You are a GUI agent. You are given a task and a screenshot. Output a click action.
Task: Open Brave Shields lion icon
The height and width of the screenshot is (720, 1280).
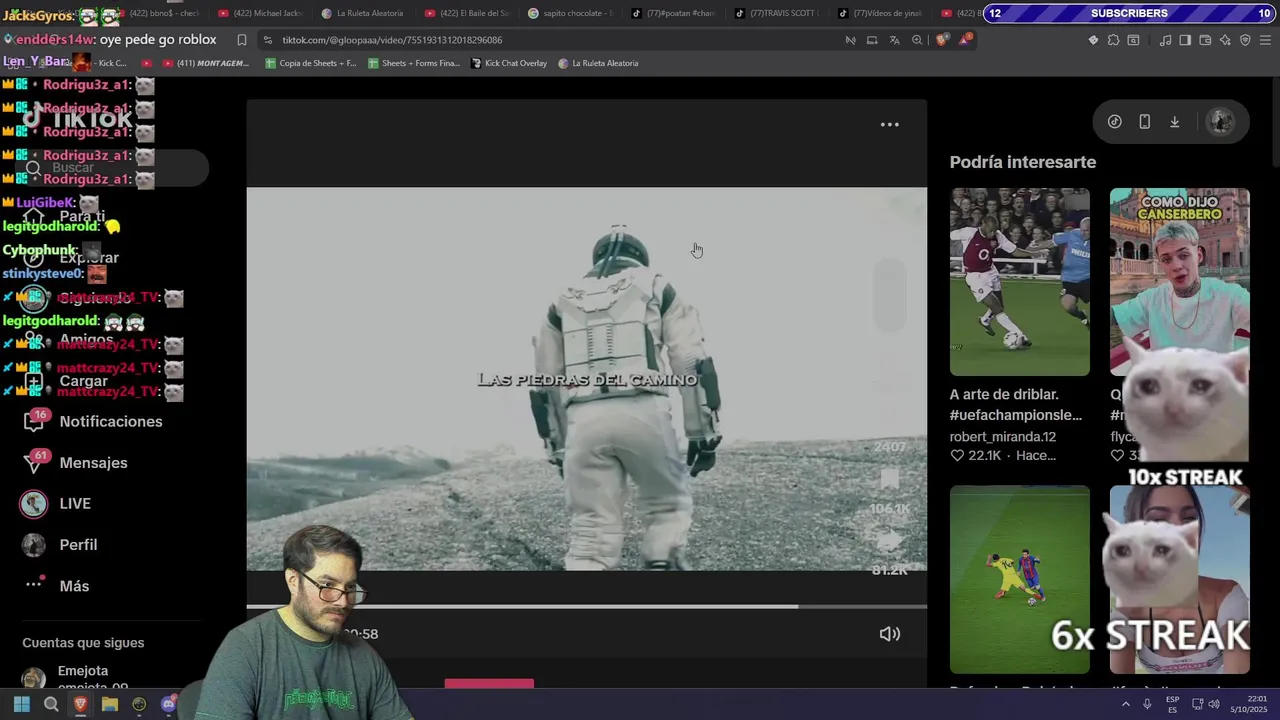[942, 40]
